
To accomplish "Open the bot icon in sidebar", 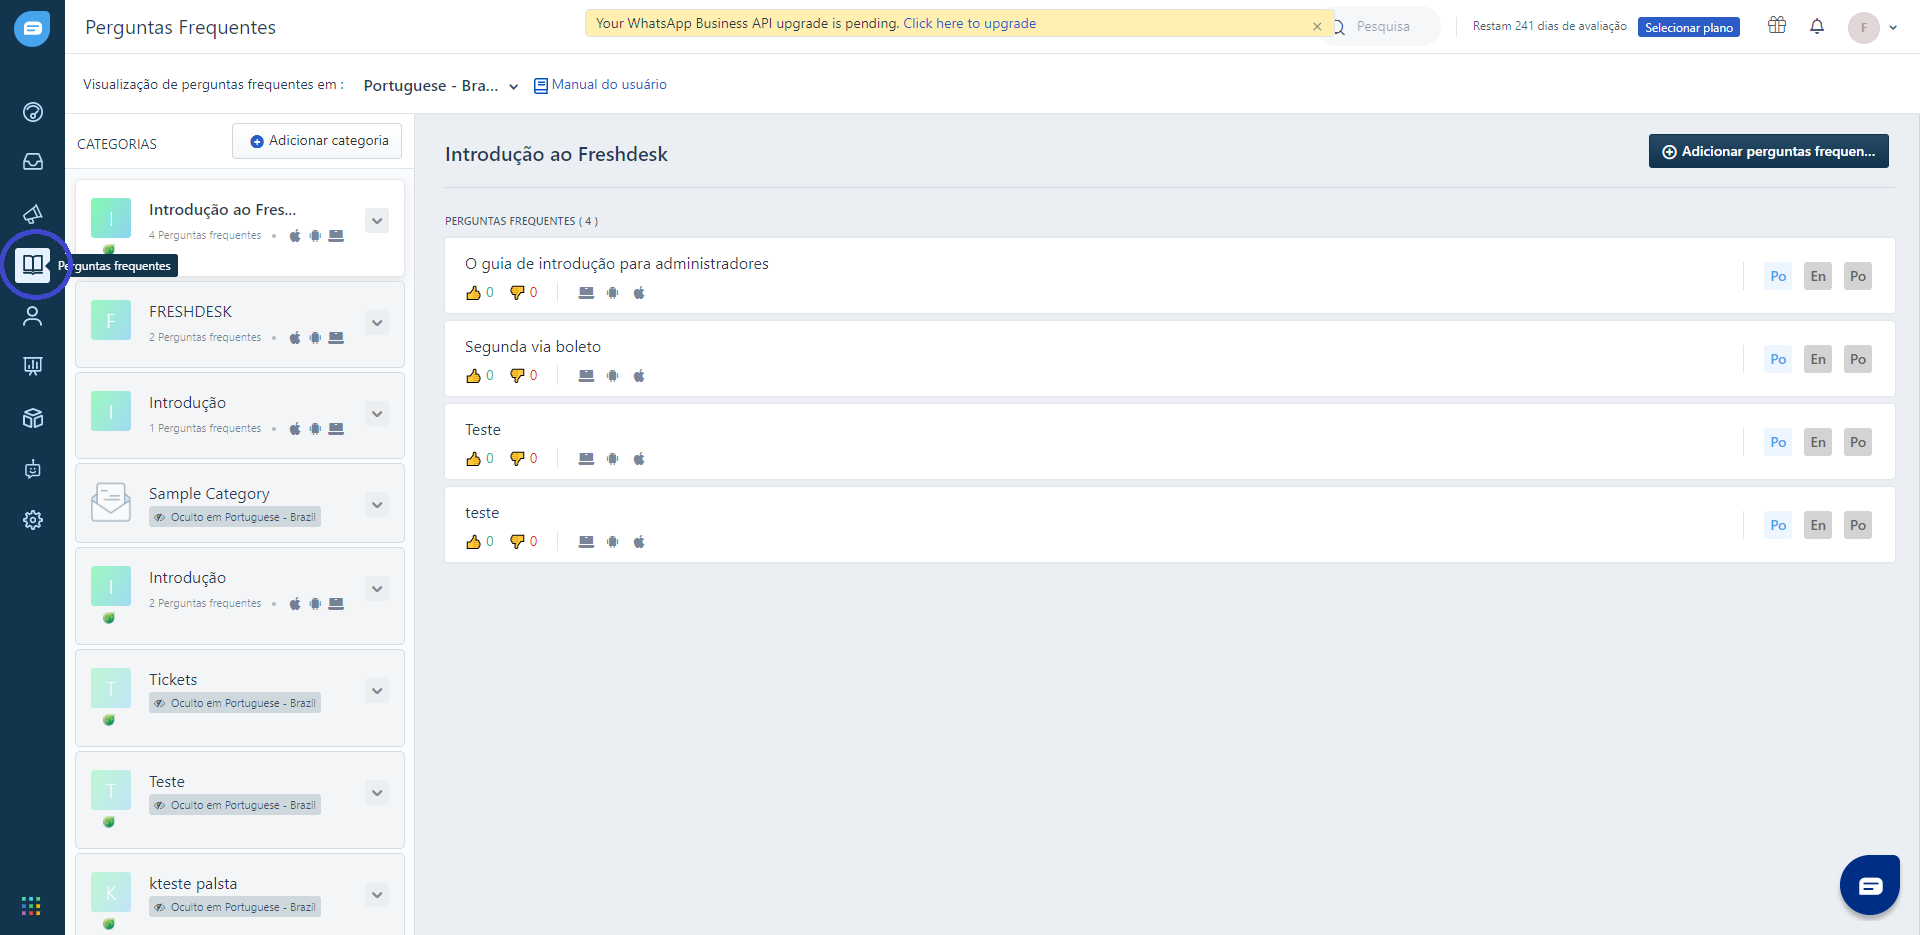I will point(33,469).
